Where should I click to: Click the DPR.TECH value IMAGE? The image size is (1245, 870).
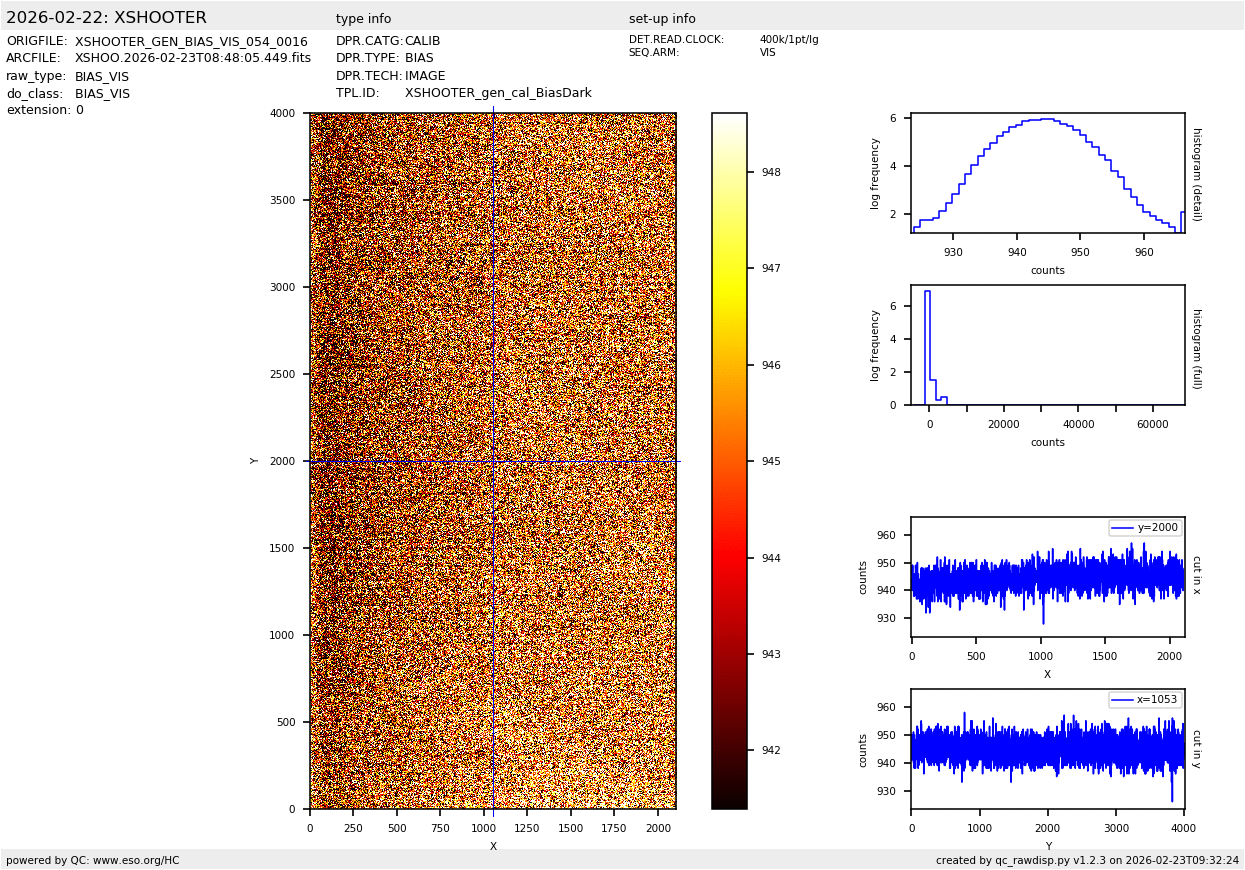point(425,76)
